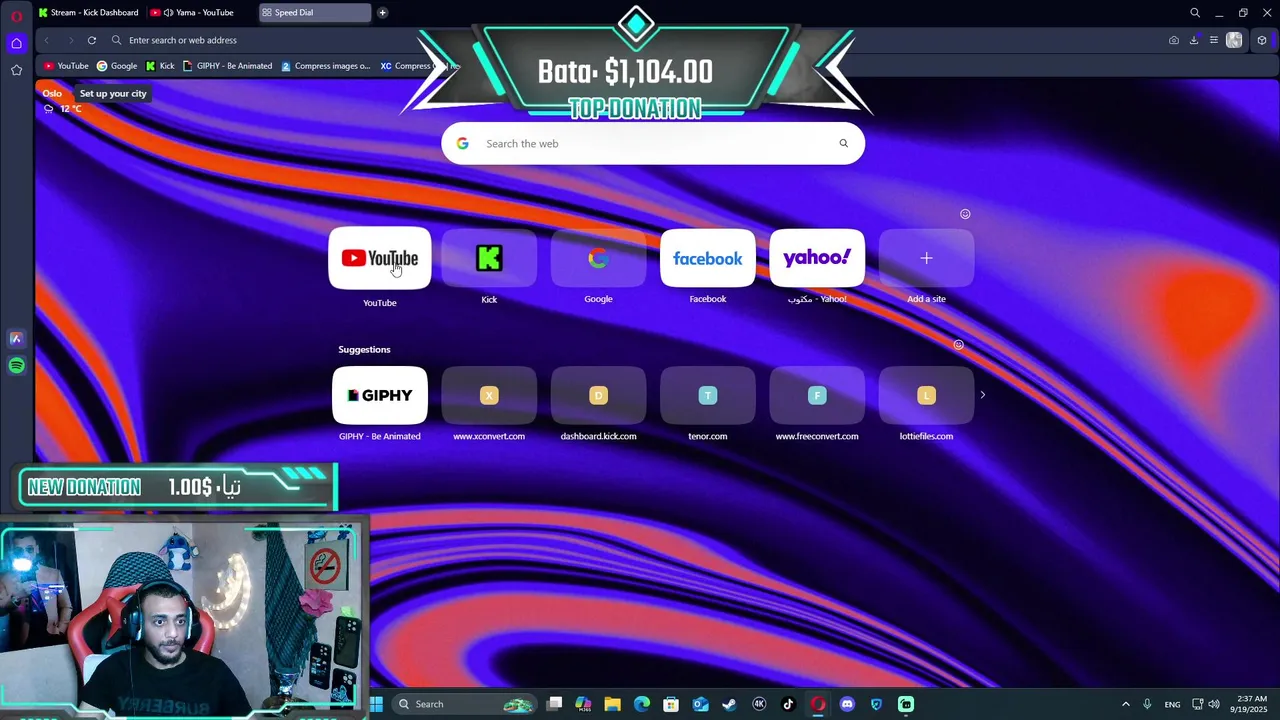Viewport: 1280px width, 720px height.
Task: Click the Opera icon in the taskbar
Action: [x=818, y=704]
